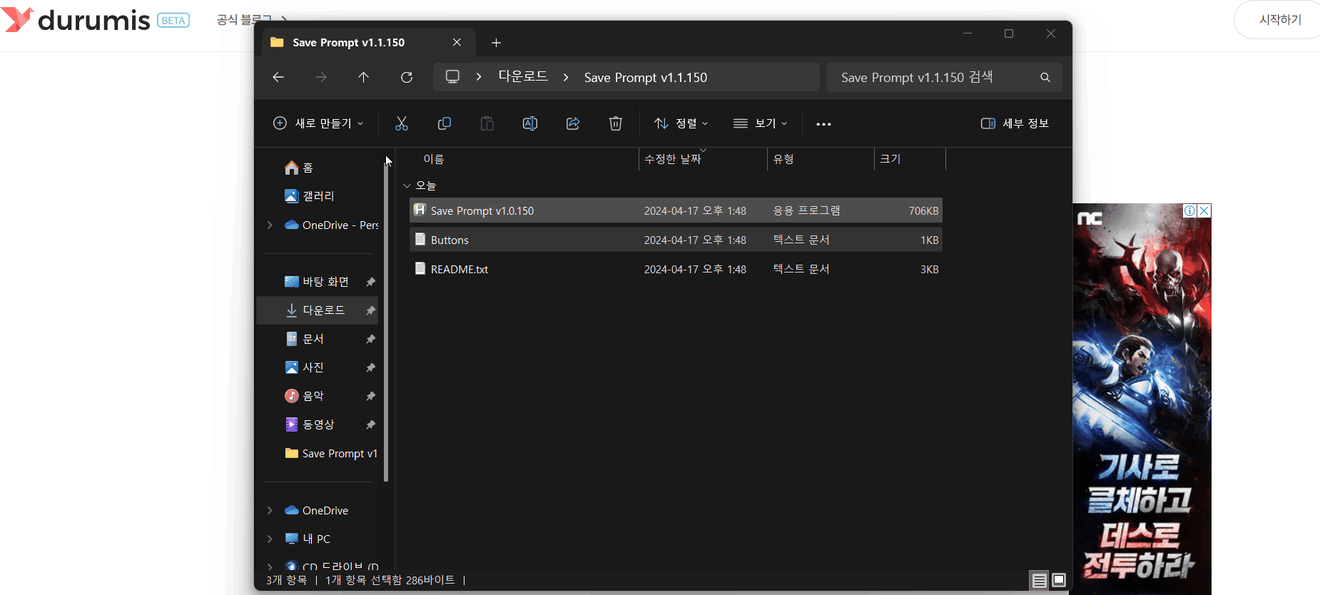The image size is (1320, 595).
Task: Open the see more (...) toolbar menu
Action: point(824,124)
